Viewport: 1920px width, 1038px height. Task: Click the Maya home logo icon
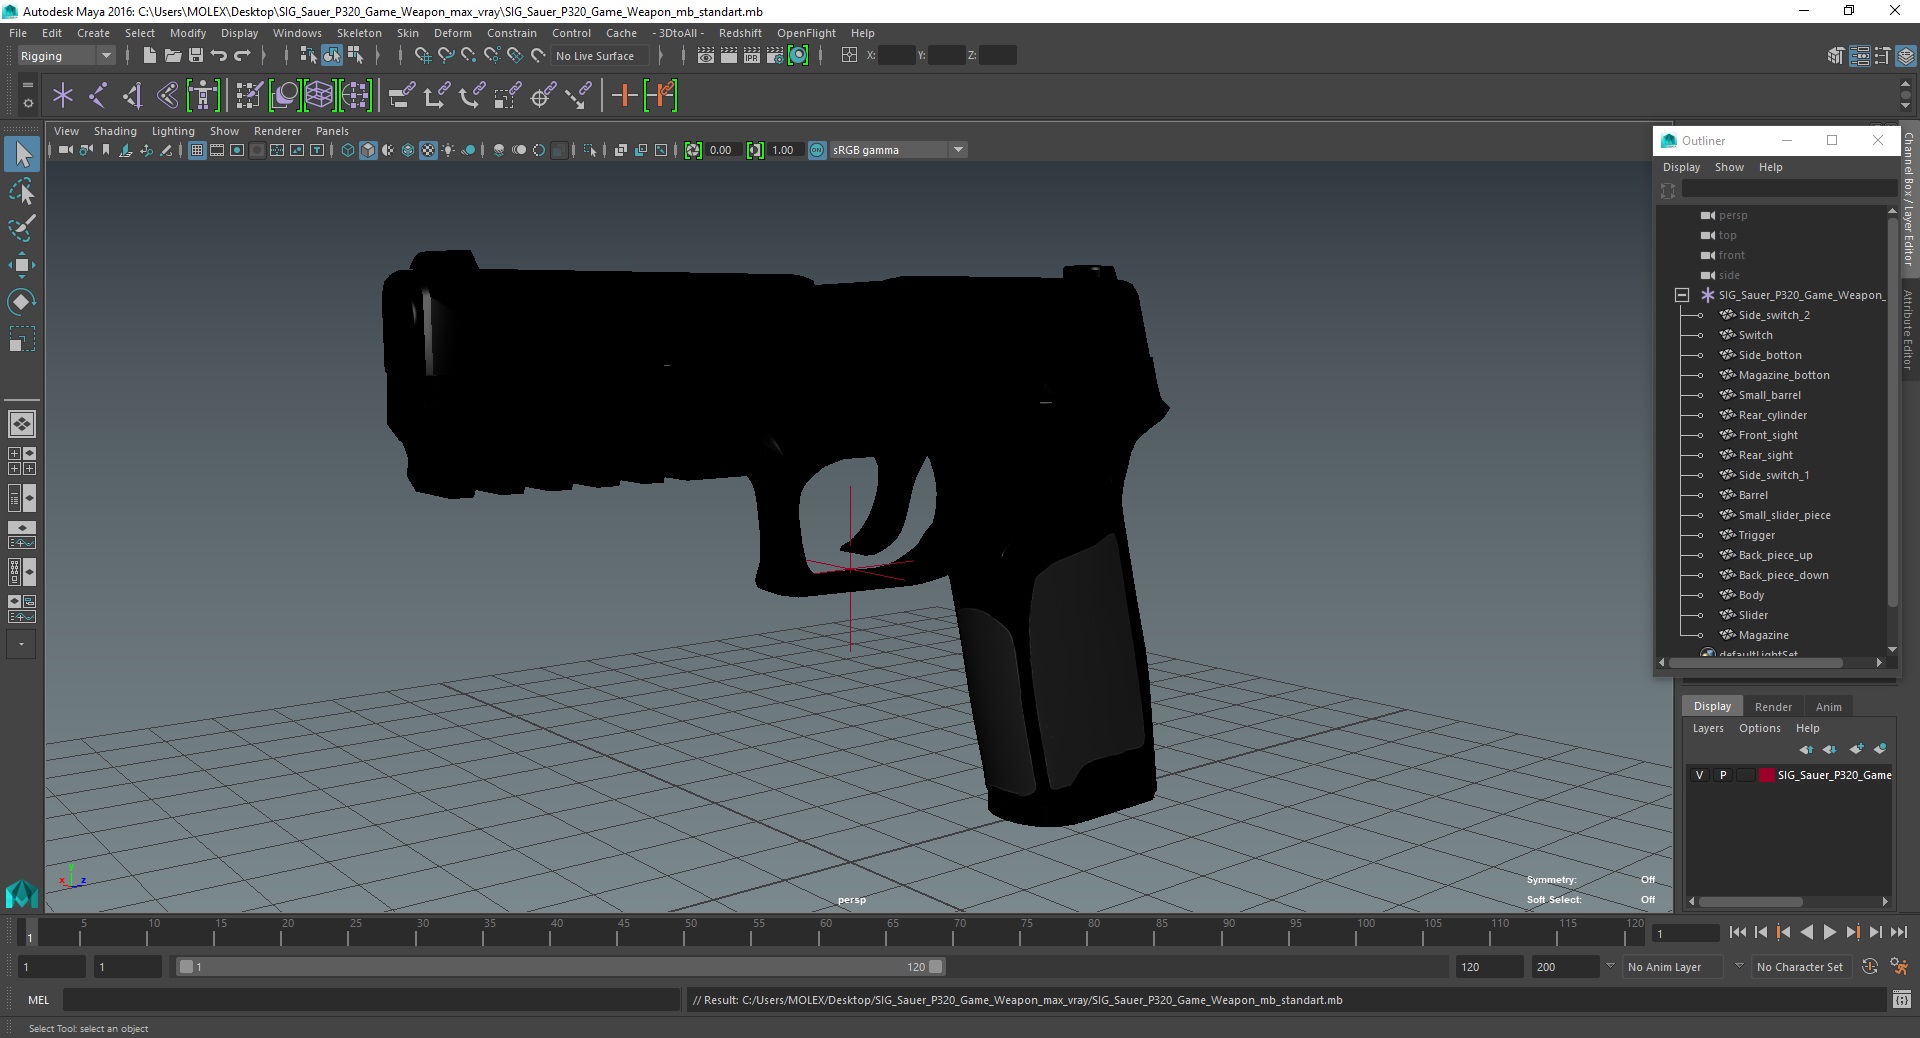pos(22,893)
